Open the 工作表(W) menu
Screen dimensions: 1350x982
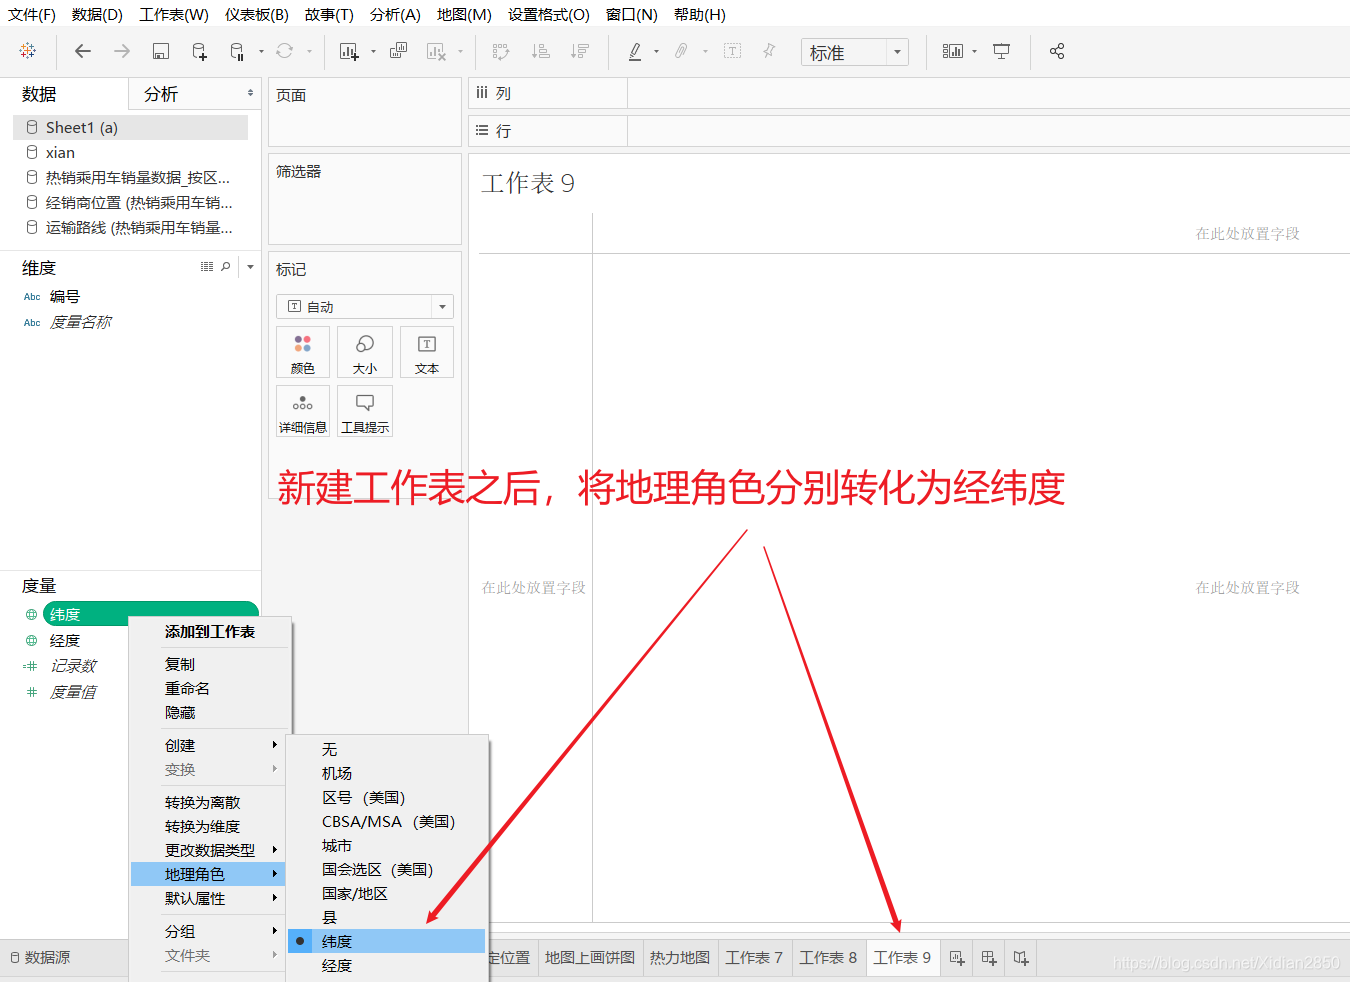[x=174, y=15]
